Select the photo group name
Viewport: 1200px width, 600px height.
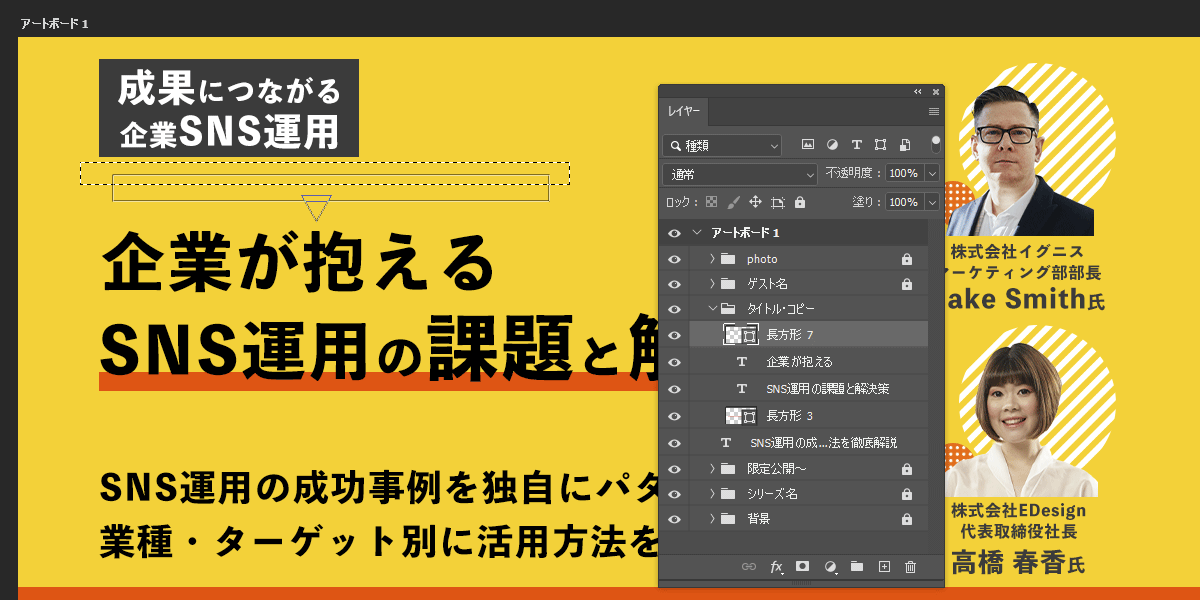[762, 259]
